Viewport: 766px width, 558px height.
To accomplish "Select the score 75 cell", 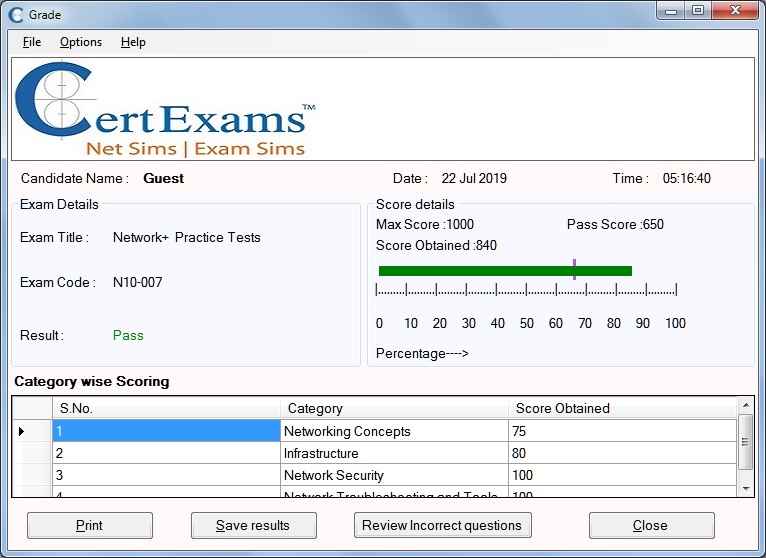I will (622, 431).
